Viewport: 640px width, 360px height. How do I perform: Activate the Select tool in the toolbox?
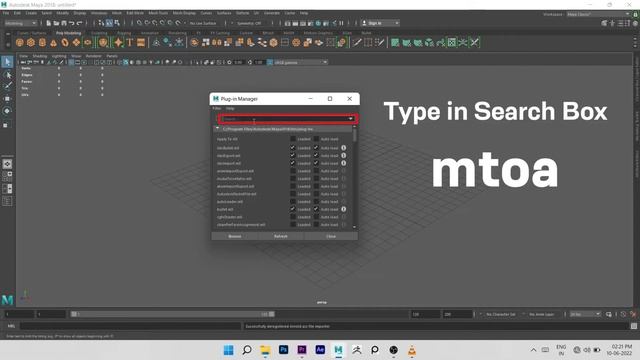pyautogui.click(x=7, y=62)
